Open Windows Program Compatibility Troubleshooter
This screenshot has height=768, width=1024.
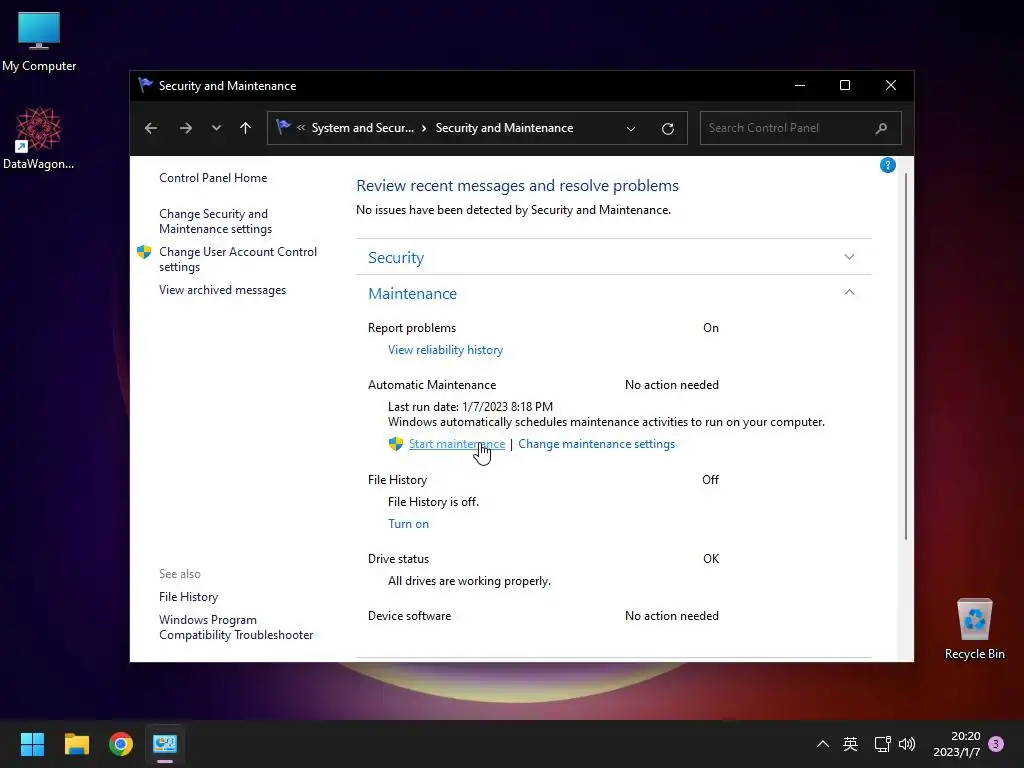[236, 628]
